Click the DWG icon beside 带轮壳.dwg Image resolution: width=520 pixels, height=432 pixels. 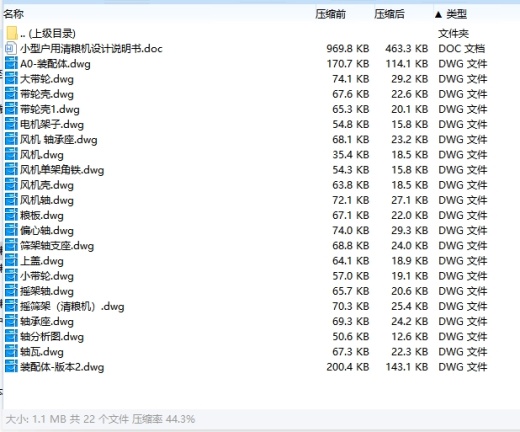pos(11,94)
